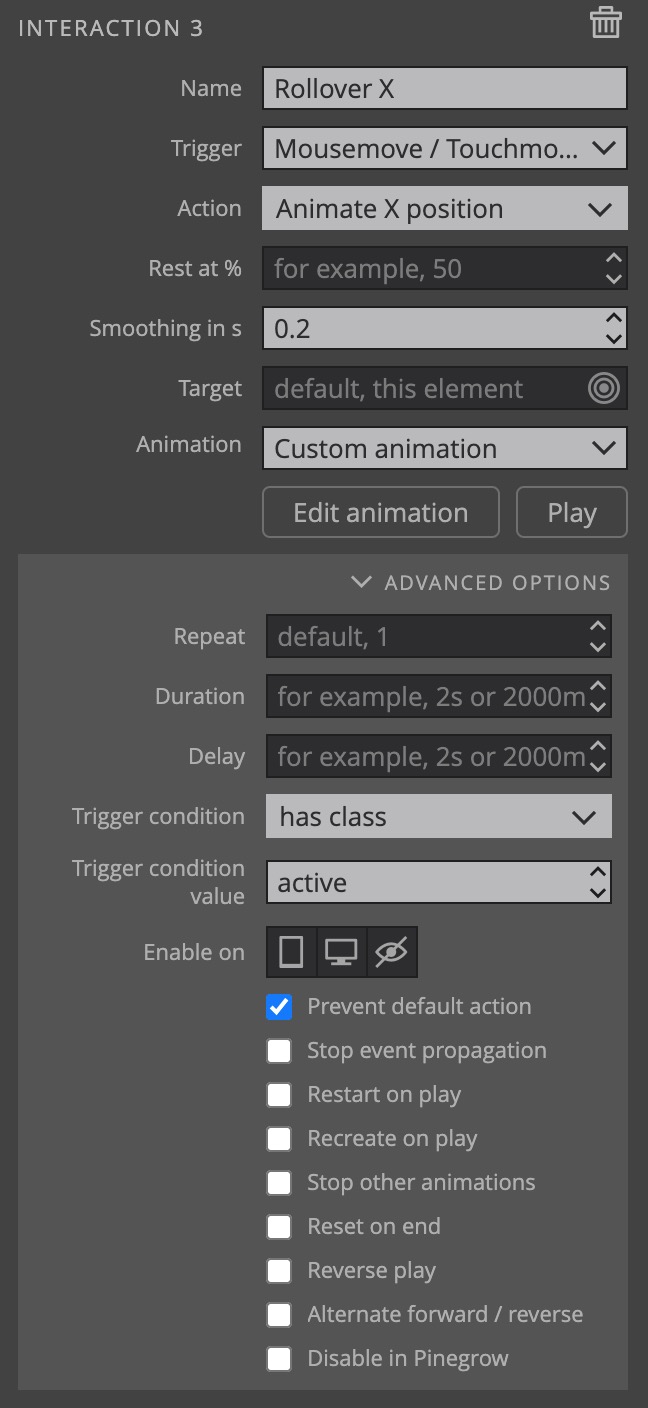Image resolution: width=648 pixels, height=1408 pixels.
Task: Collapse the Advanced Options section
Action: pos(481,582)
